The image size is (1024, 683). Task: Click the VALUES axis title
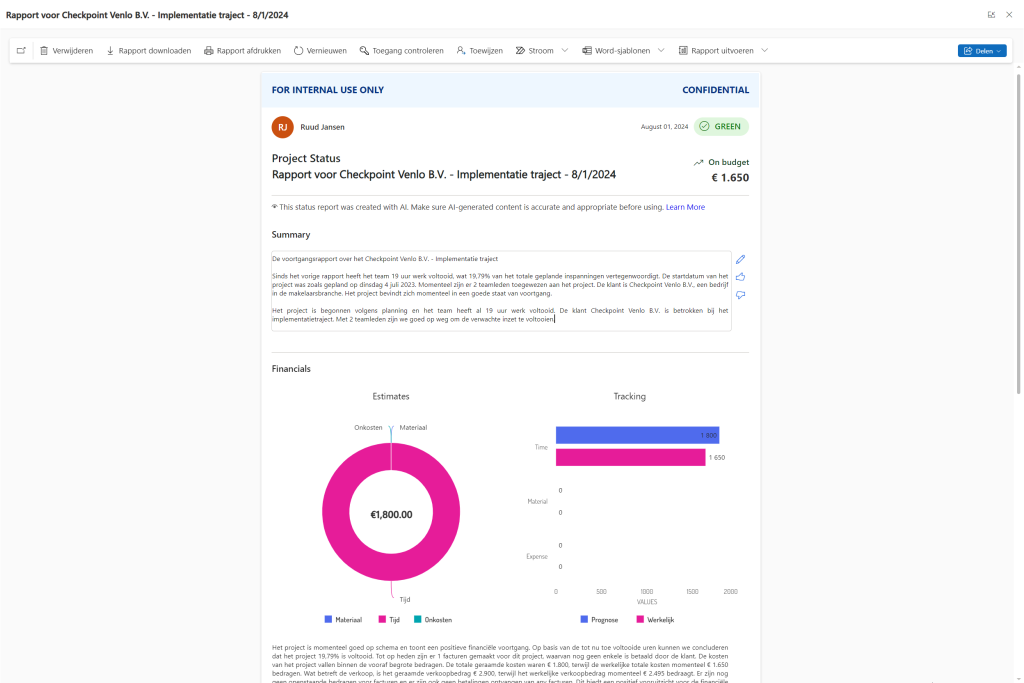click(647, 602)
